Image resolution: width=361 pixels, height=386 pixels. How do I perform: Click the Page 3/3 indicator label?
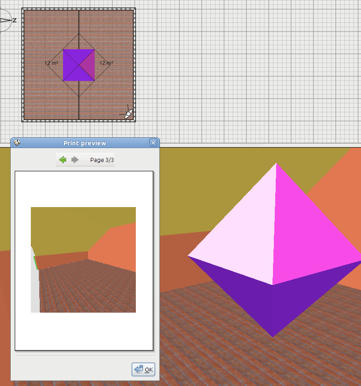[102, 160]
